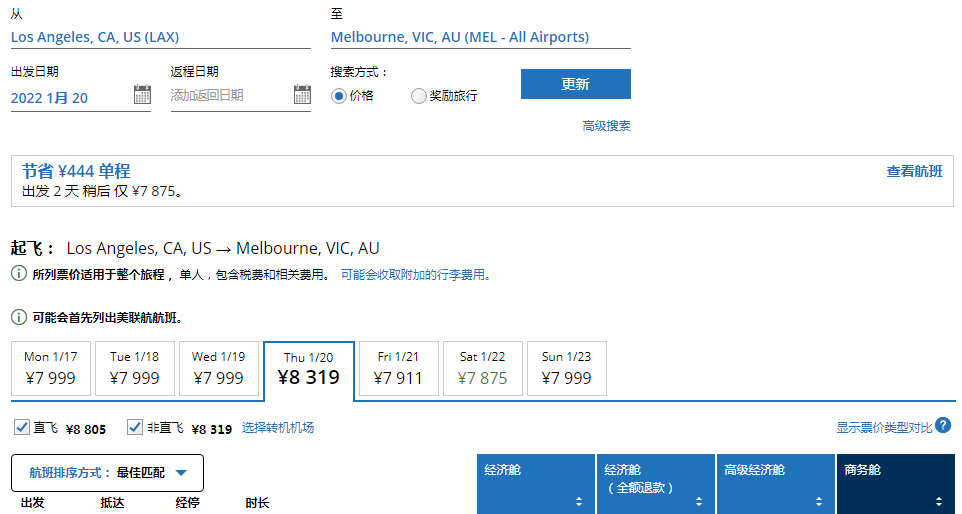Select the 价格 search radio button
The image size is (962, 514).
pos(339,96)
